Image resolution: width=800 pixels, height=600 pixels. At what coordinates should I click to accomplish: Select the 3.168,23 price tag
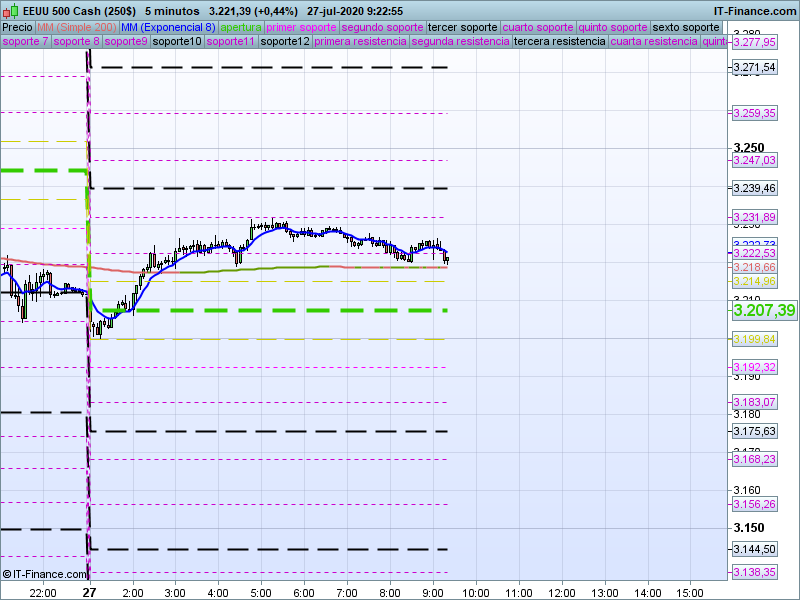[x=754, y=459]
